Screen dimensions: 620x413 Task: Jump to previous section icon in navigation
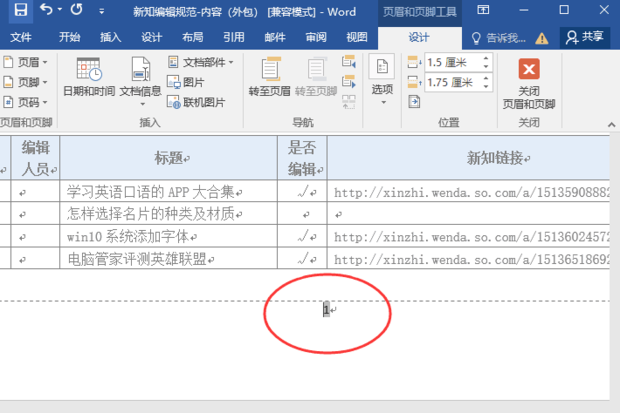[348, 61]
